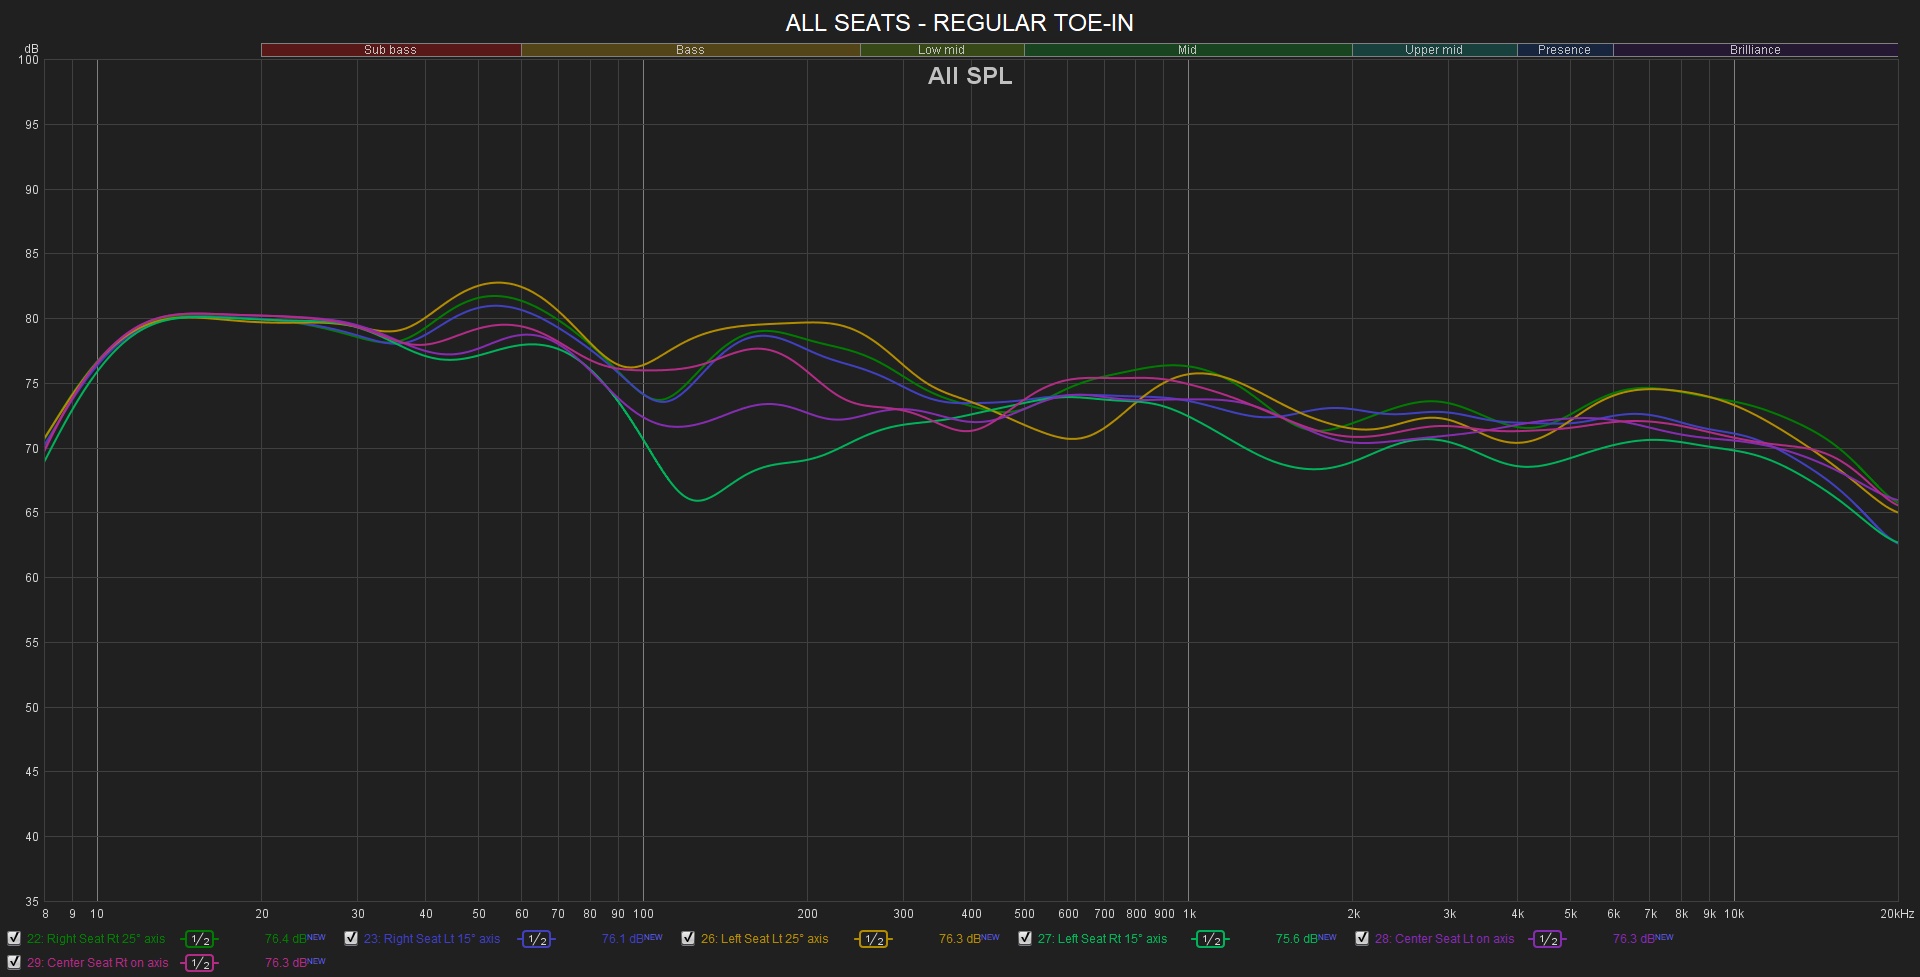The image size is (1920, 977).
Task: Click the 76.1 dB value of trace 23
Action: click(622, 939)
